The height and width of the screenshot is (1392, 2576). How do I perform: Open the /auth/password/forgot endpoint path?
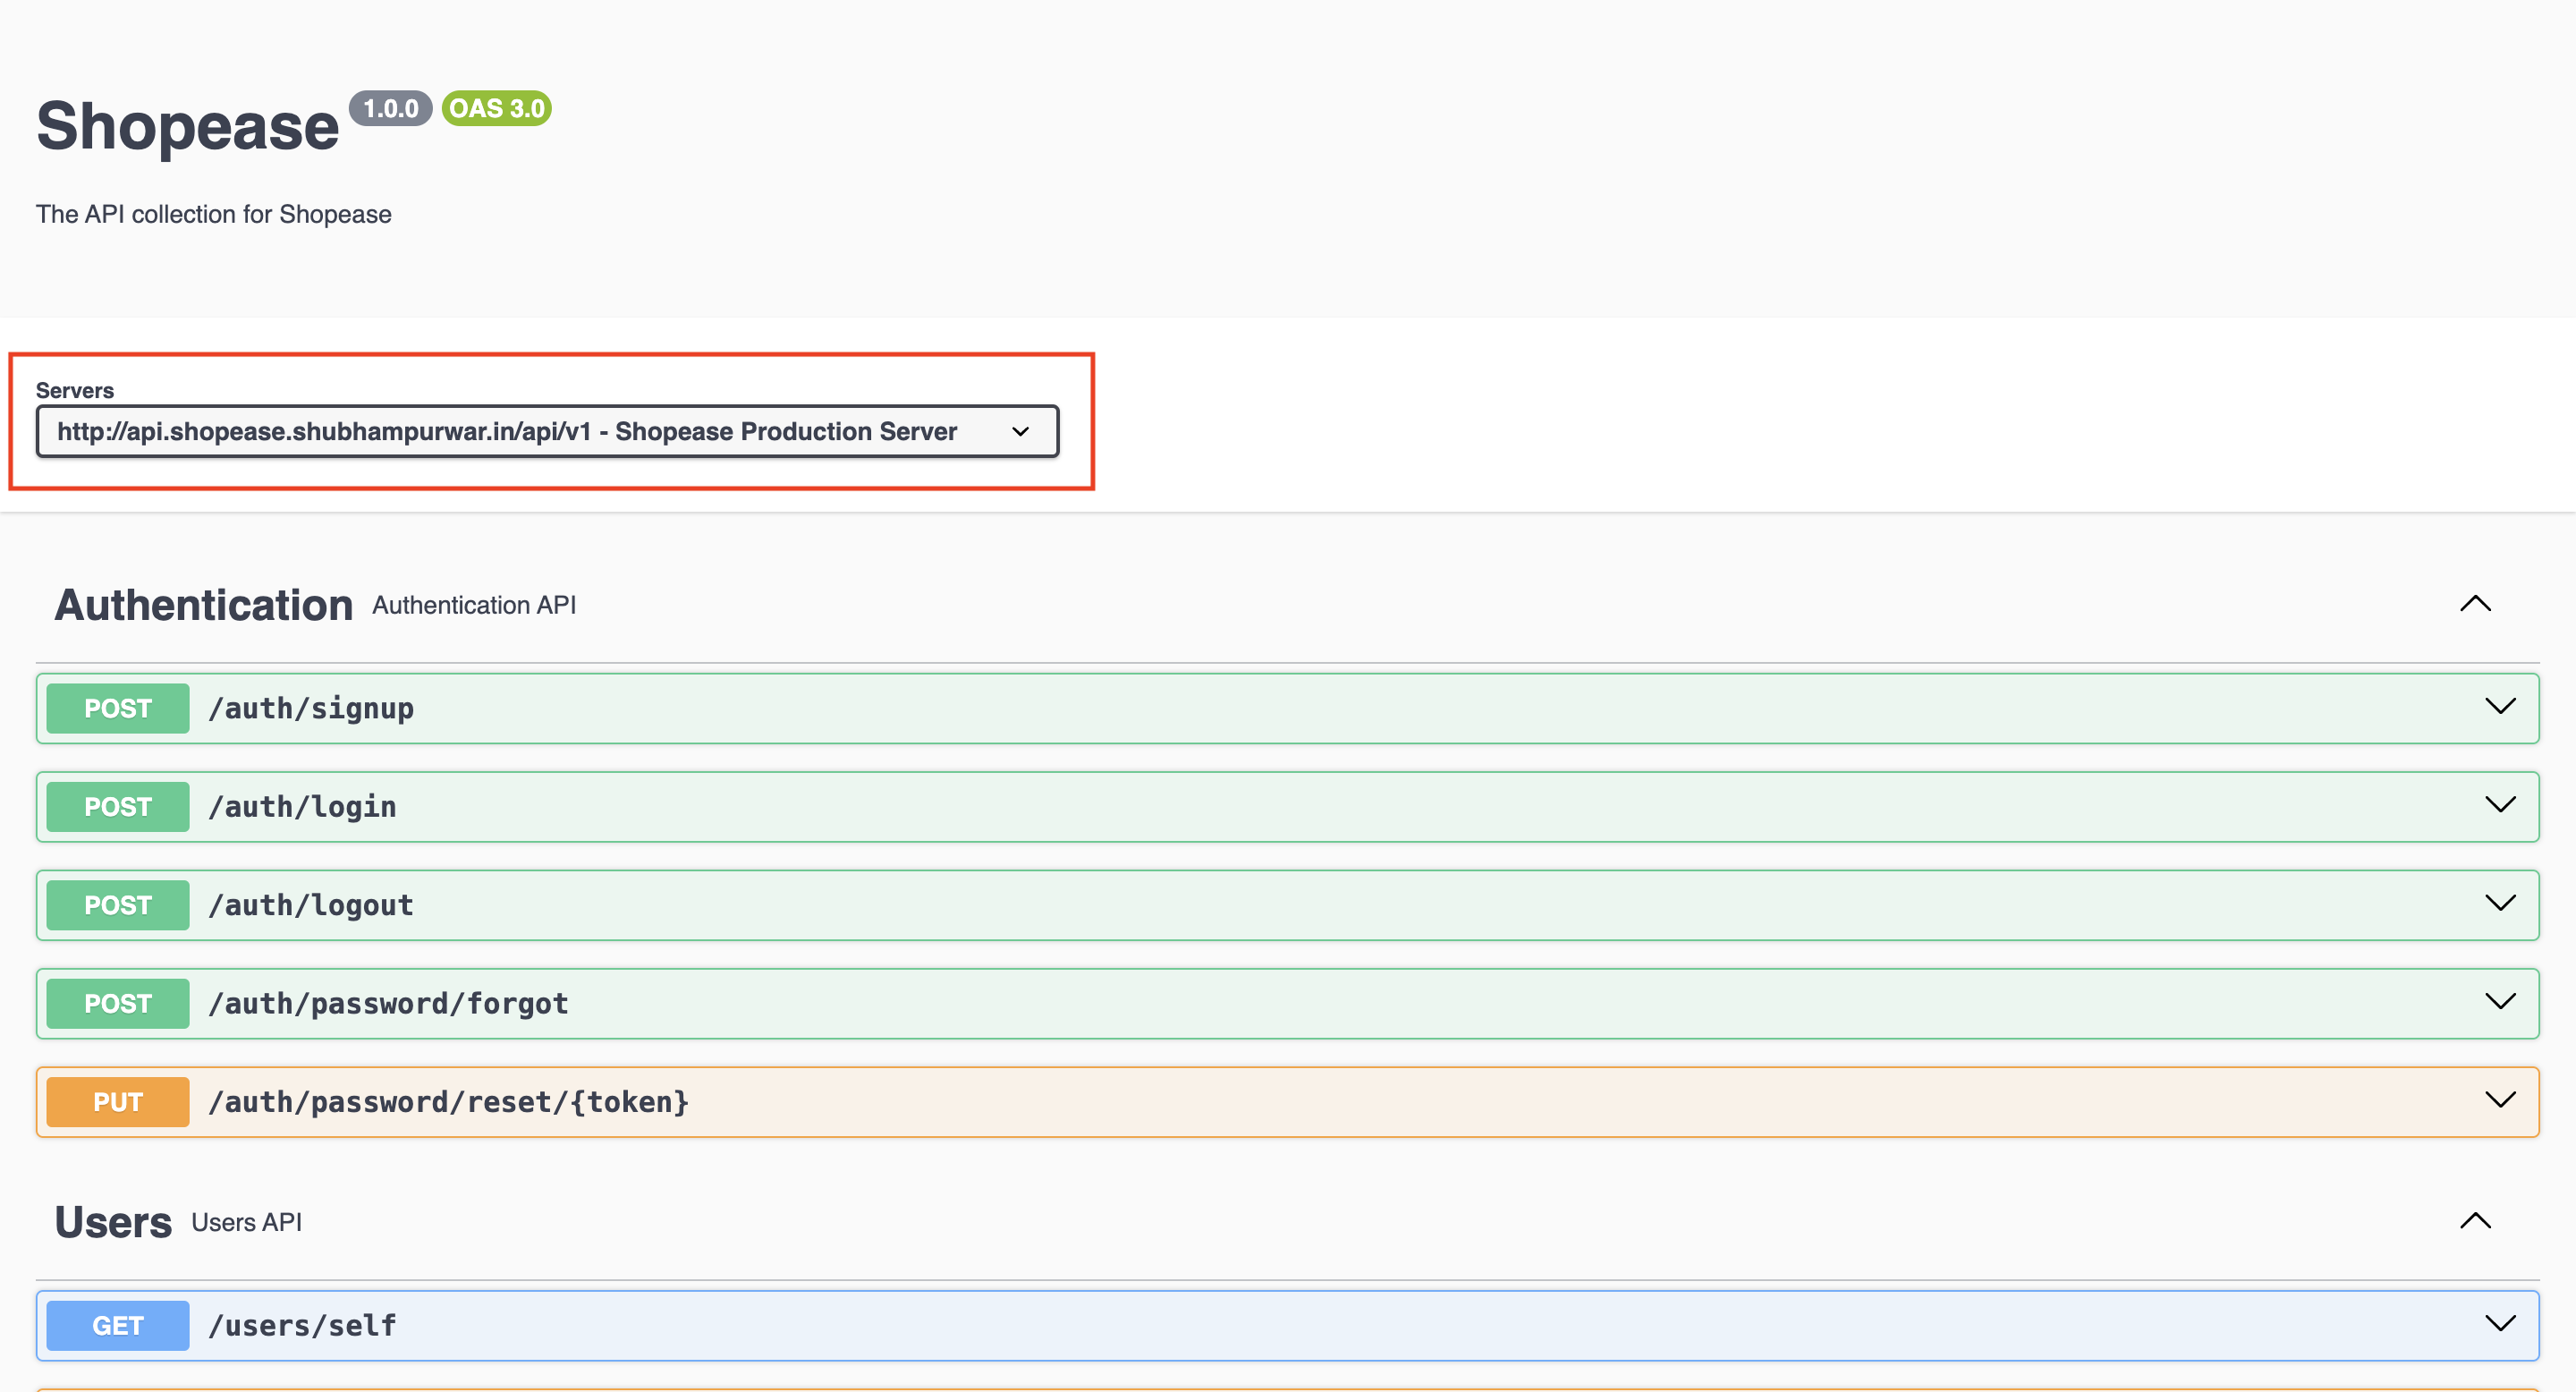tap(388, 1003)
